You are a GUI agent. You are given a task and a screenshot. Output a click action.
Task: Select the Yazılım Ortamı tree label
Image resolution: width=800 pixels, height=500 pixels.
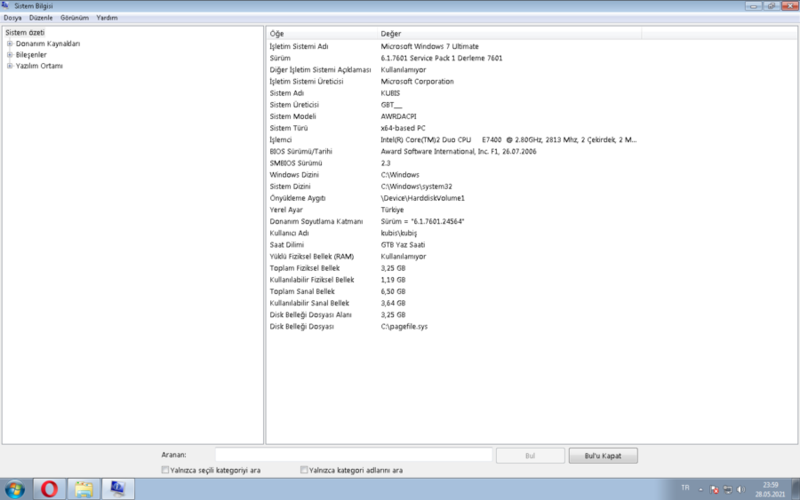point(39,66)
